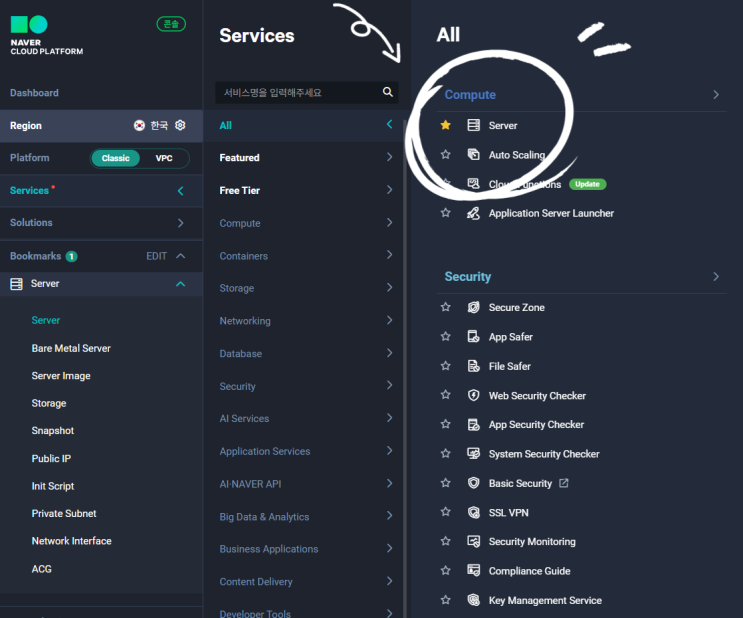The height and width of the screenshot is (618, 743).
Task: Click the Secure Zone icon
Action: [x=473, y=307]
